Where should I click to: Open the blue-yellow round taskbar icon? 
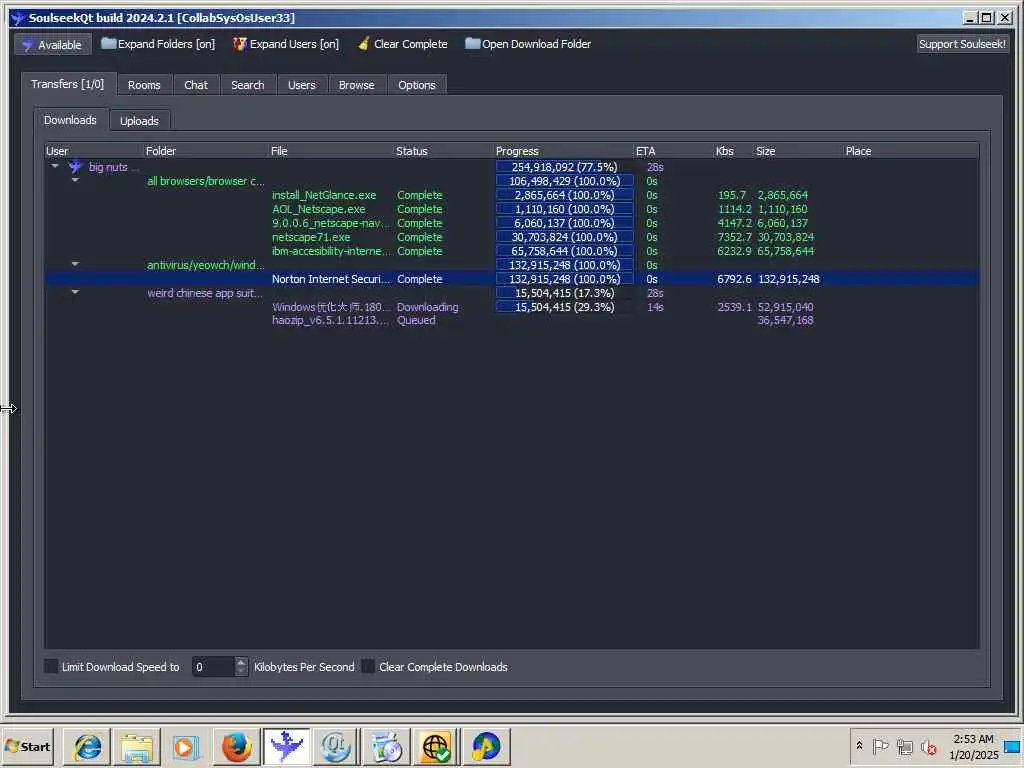tap(486, 746)
